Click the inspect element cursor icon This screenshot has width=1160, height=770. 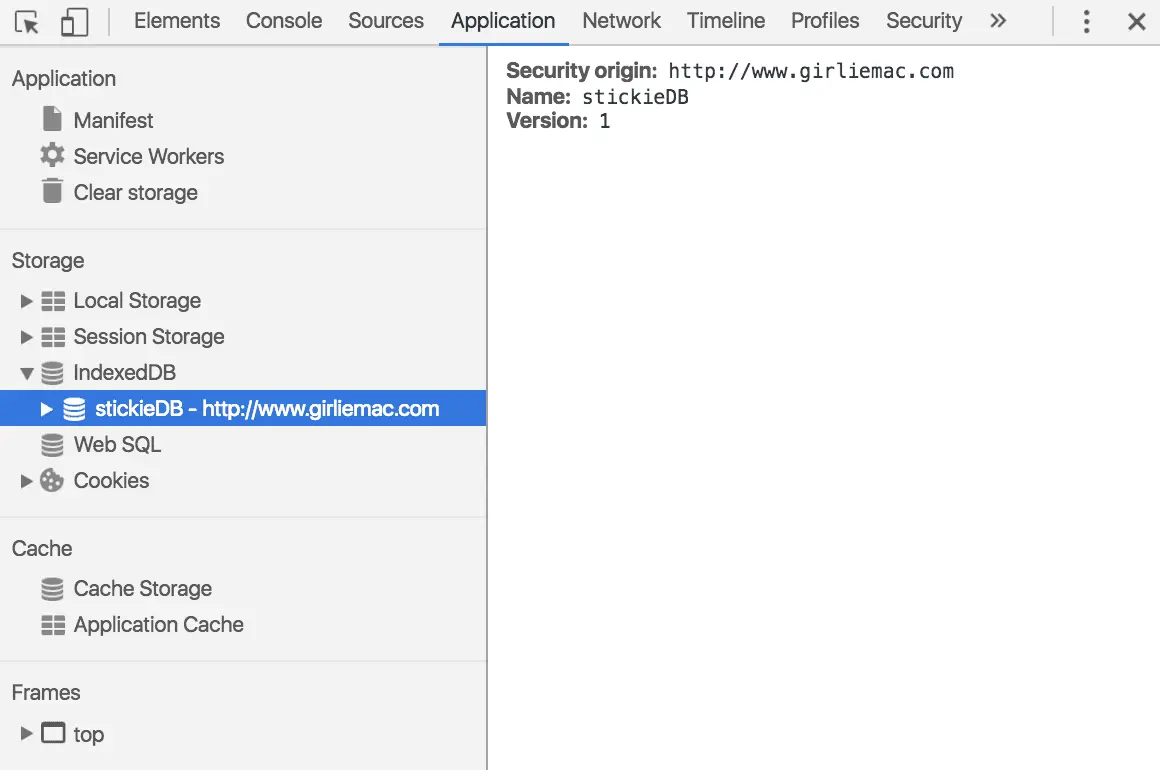pyautogui.click(x=28, y=21)
